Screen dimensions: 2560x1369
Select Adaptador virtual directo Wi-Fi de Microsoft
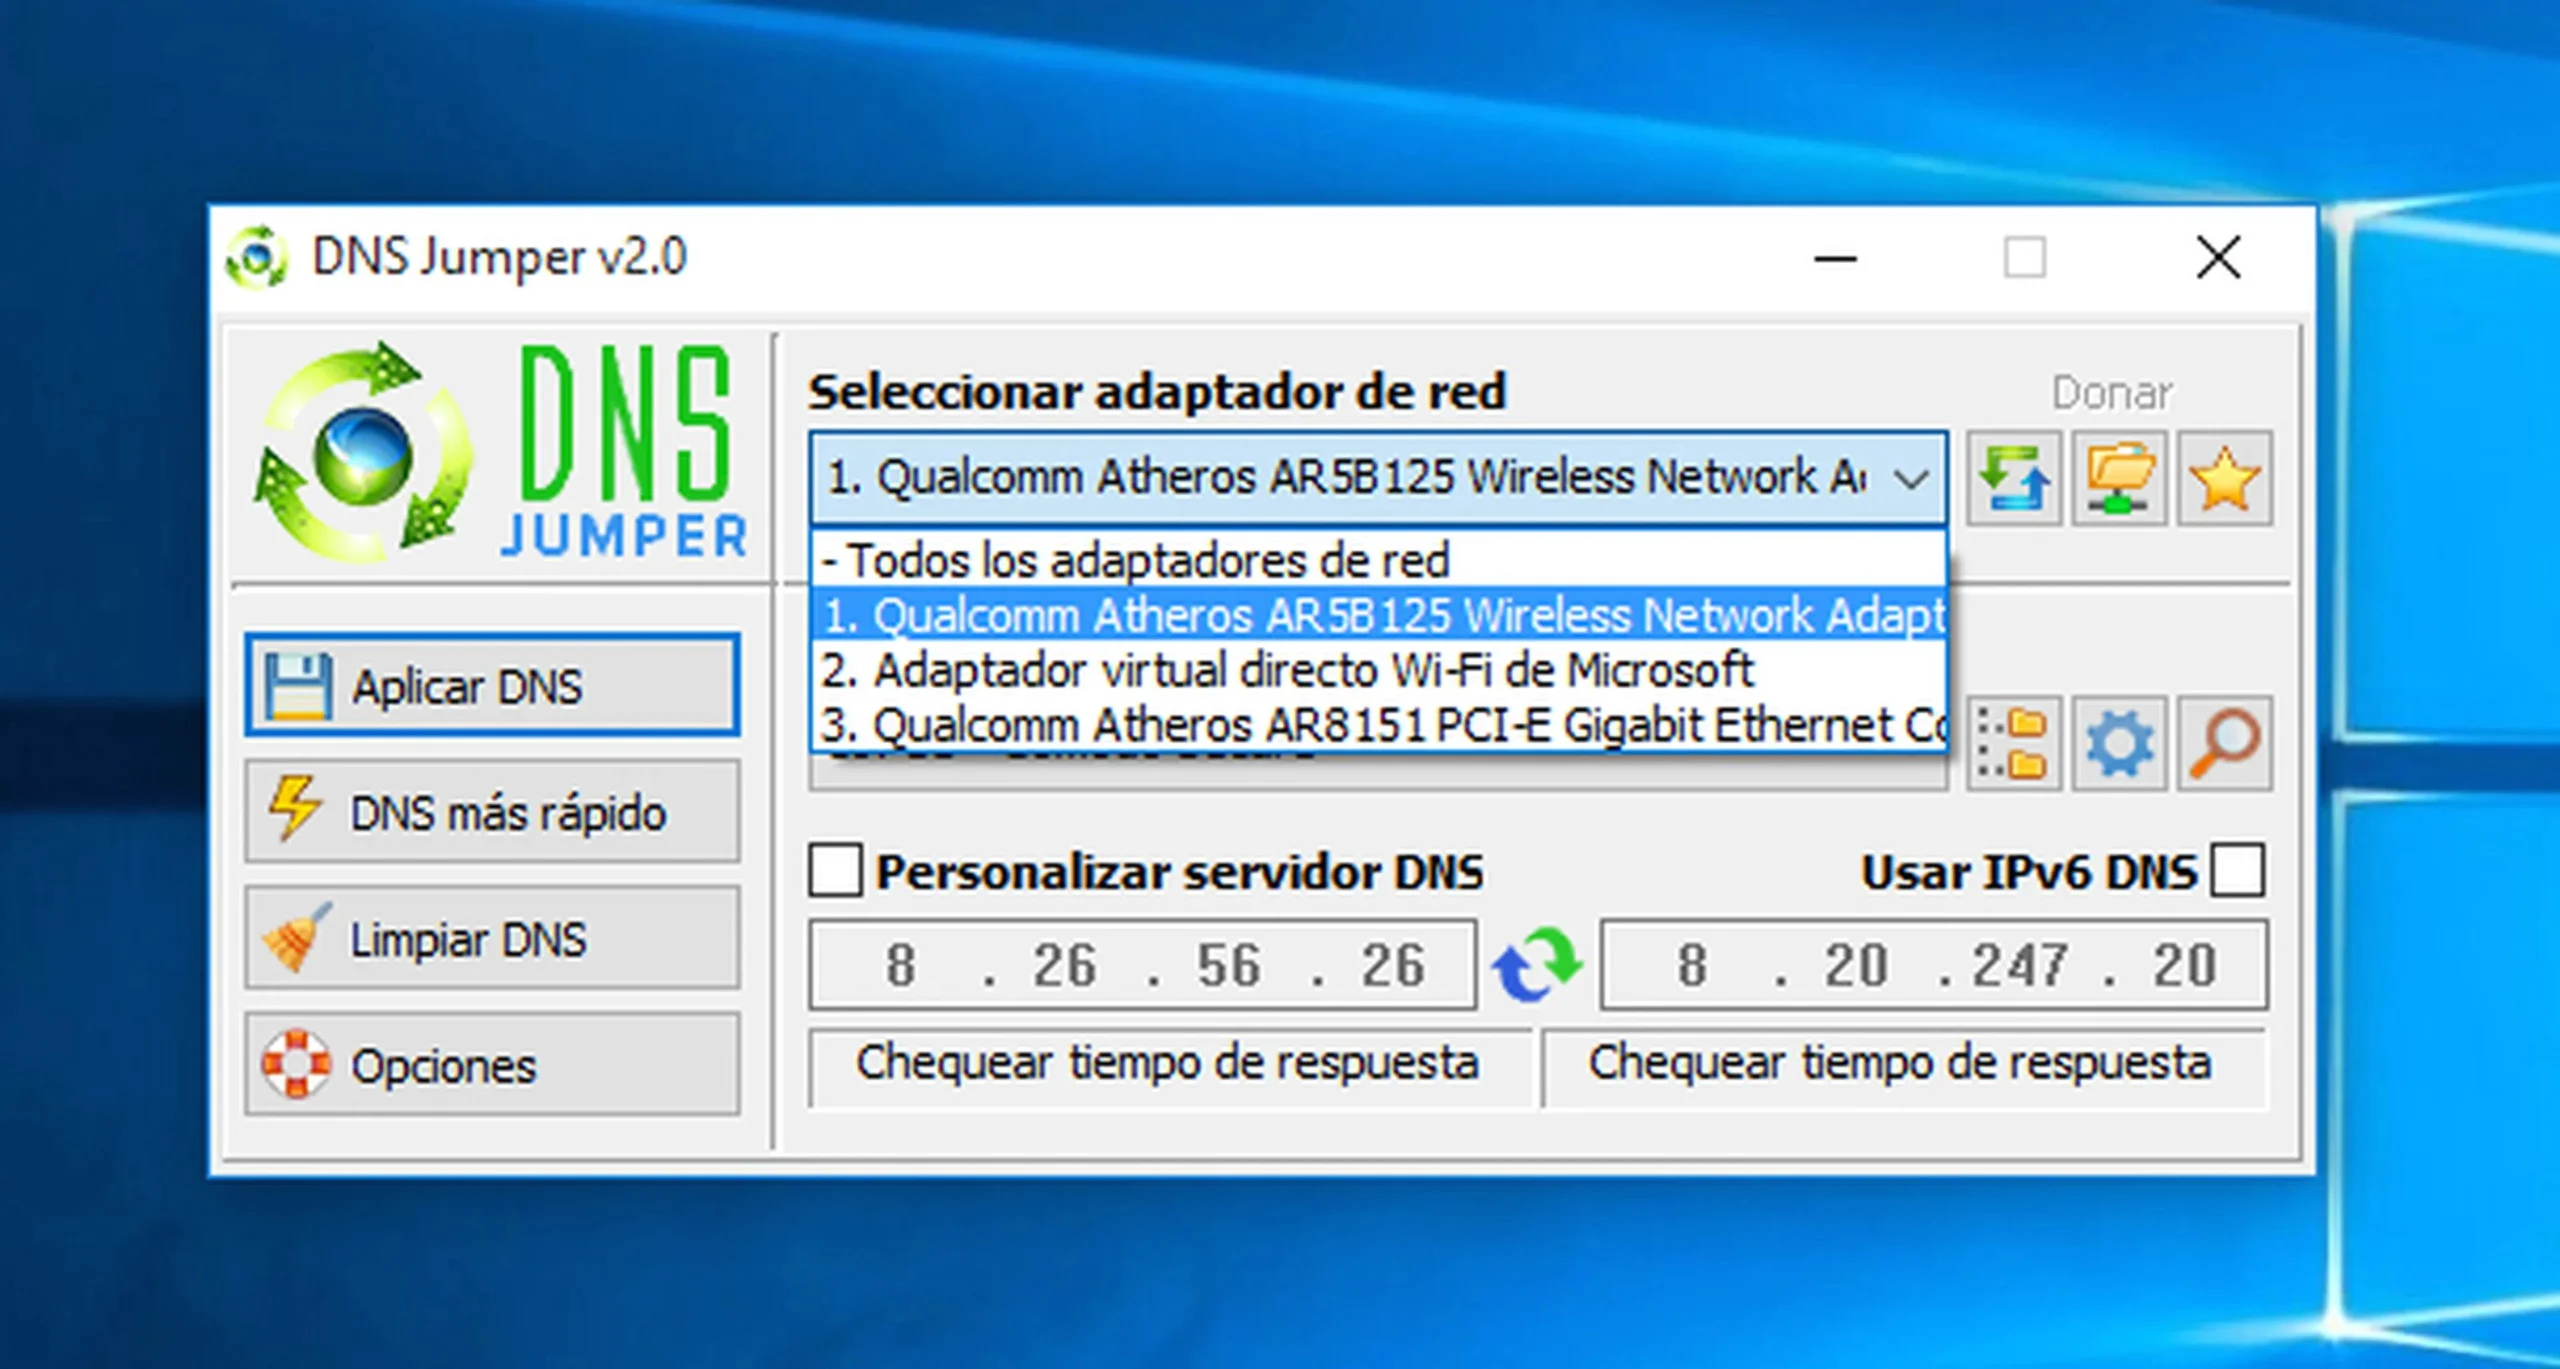click(x=1380, y=669)
